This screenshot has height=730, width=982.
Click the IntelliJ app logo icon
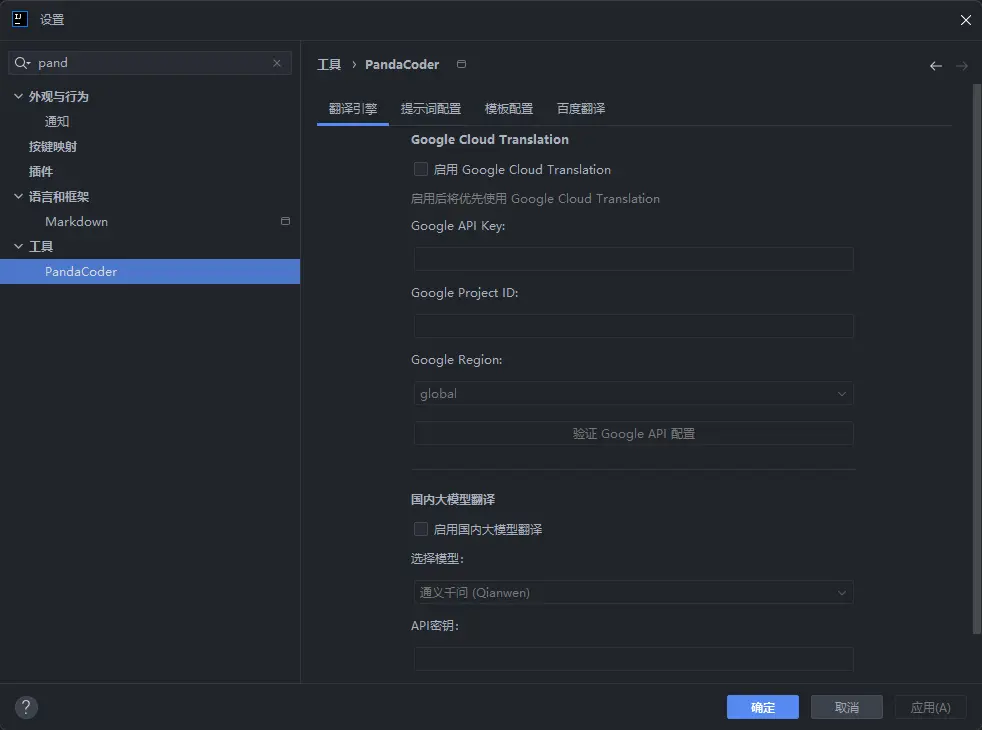[x=20, y=19]
